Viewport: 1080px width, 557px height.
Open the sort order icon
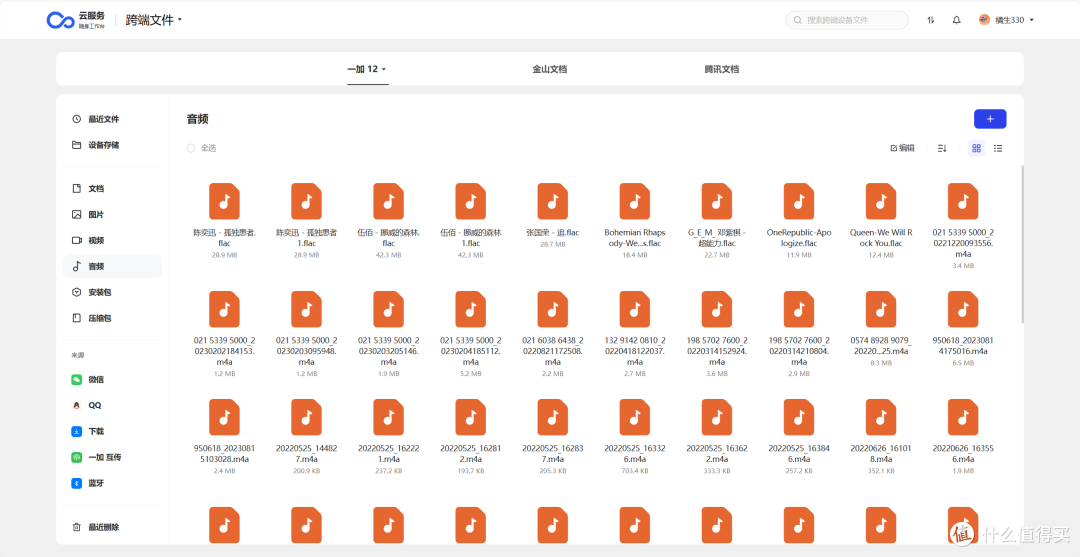click(x=942, y=148)
